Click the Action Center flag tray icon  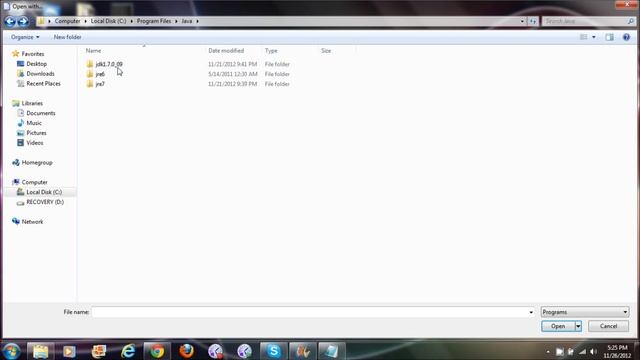click(571, 351)
